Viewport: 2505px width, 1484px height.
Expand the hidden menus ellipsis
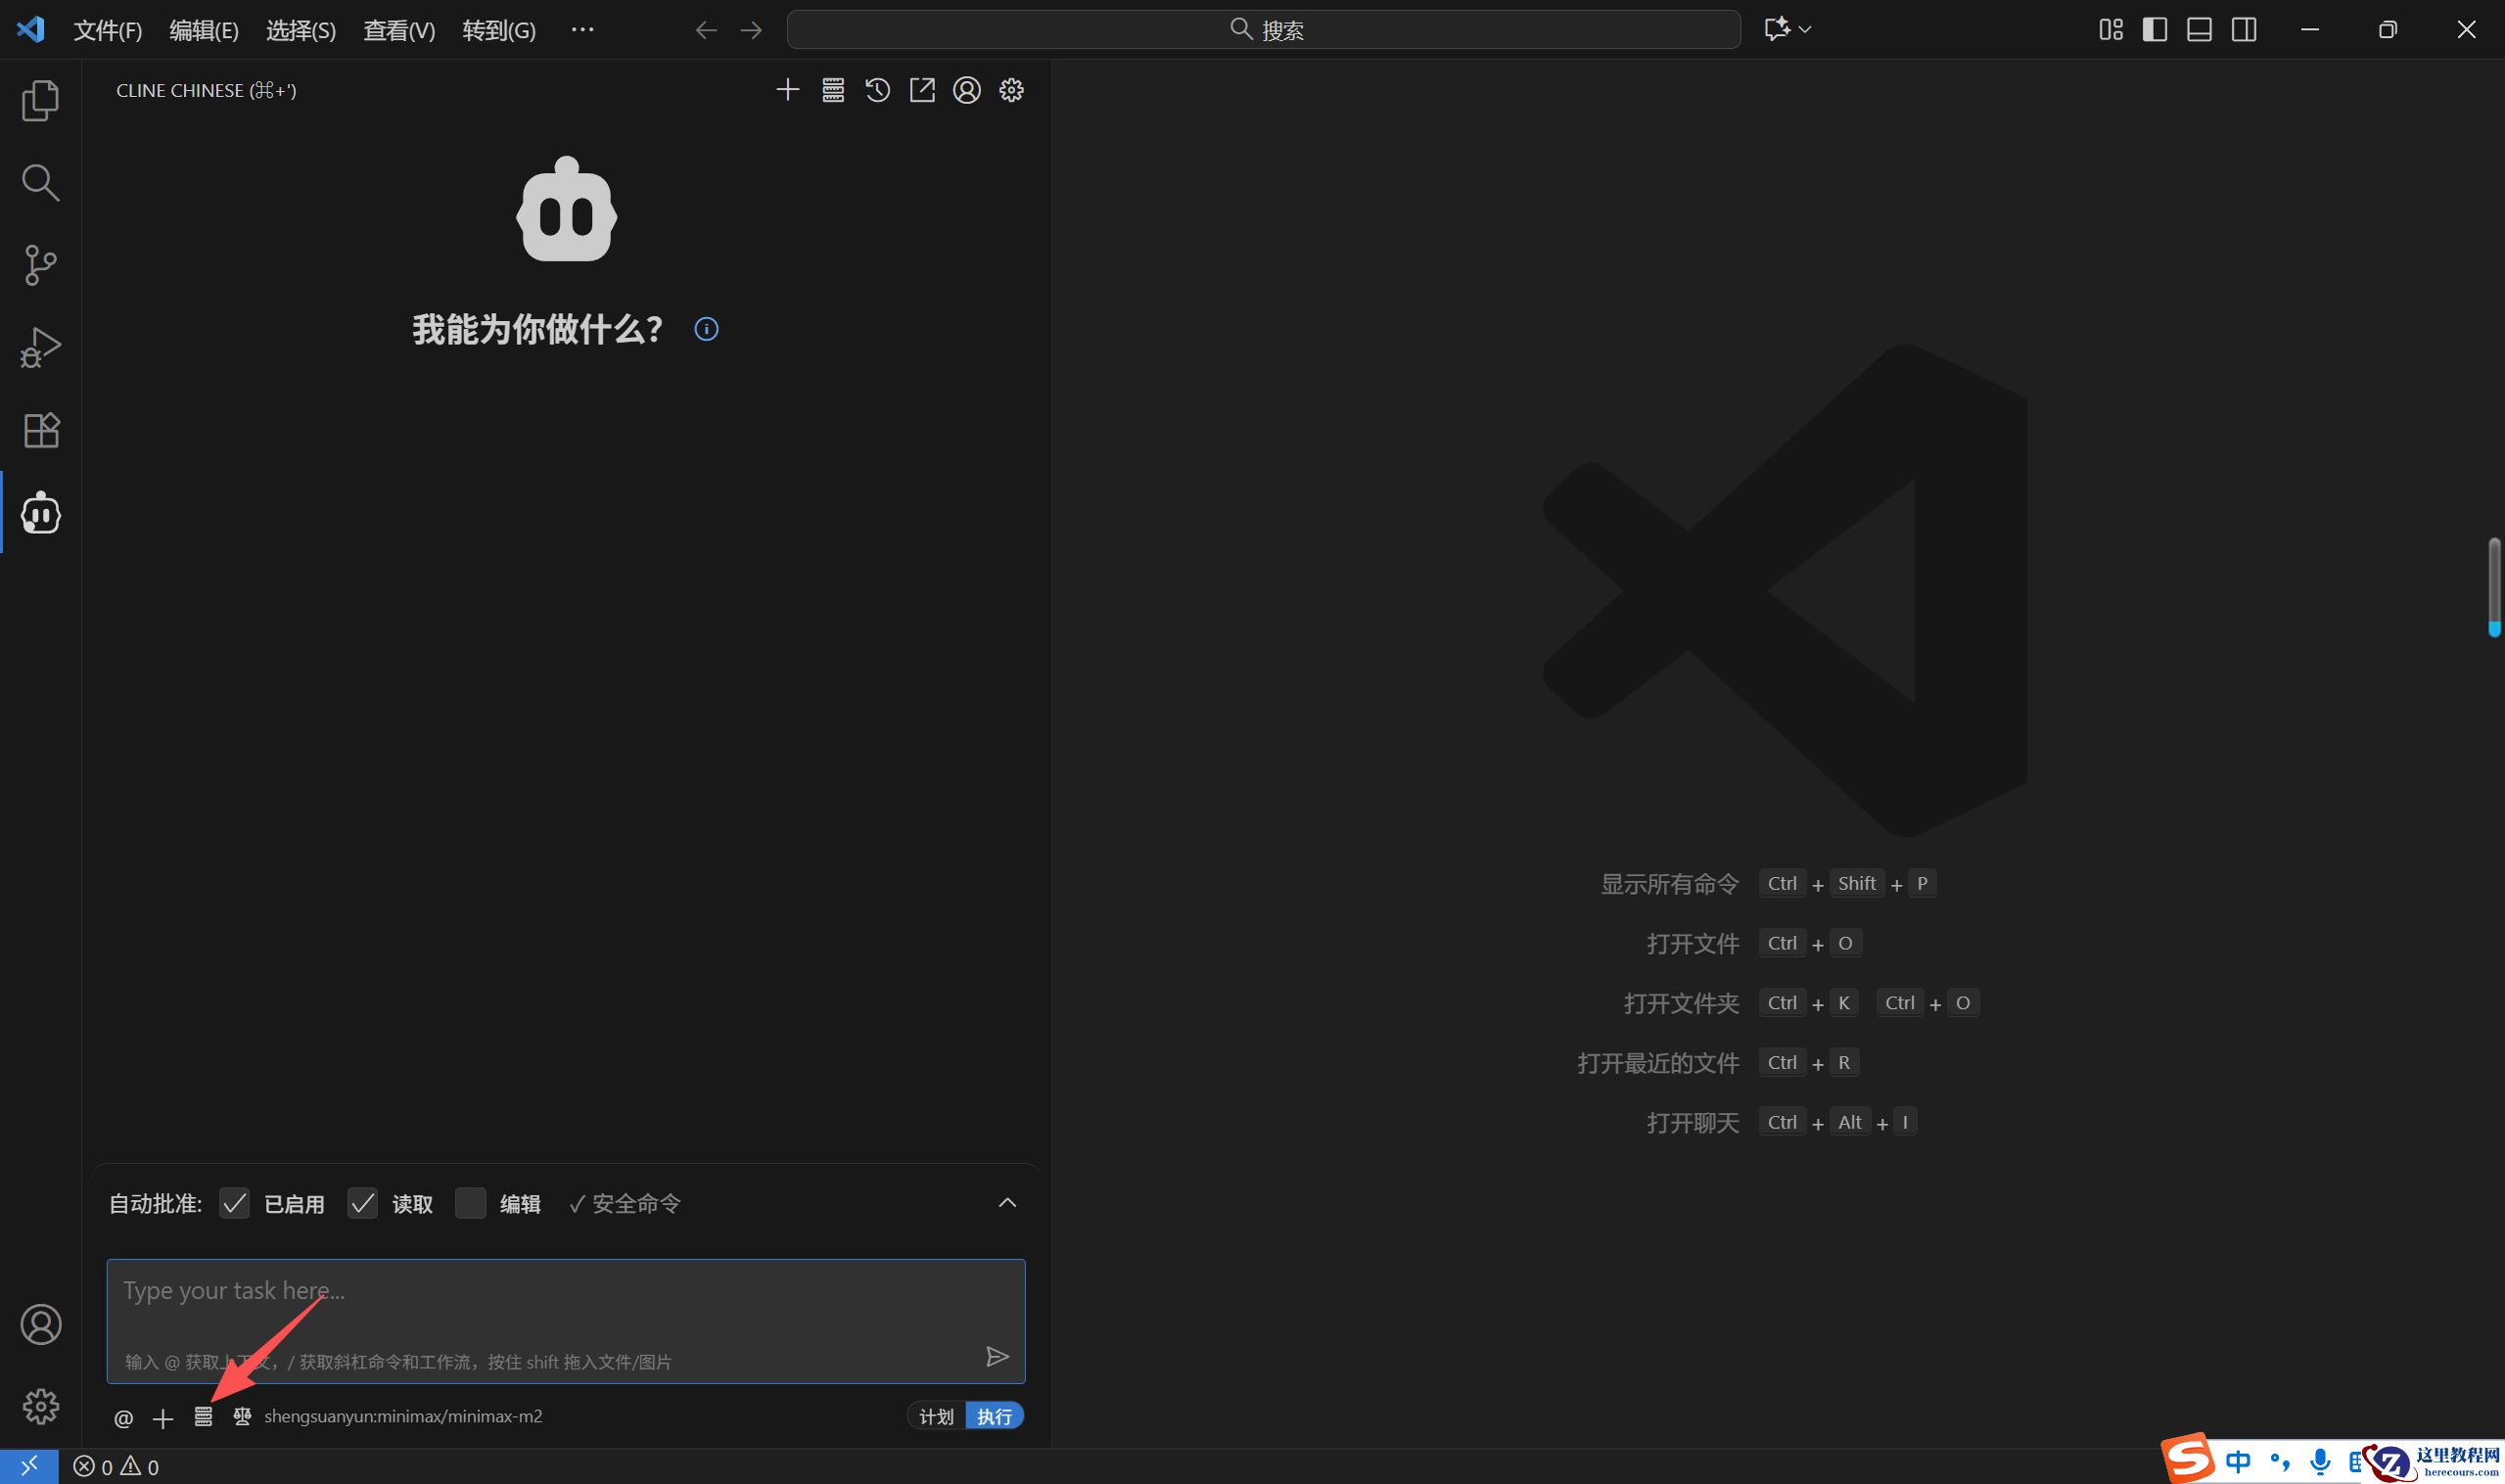click(582, 30)
